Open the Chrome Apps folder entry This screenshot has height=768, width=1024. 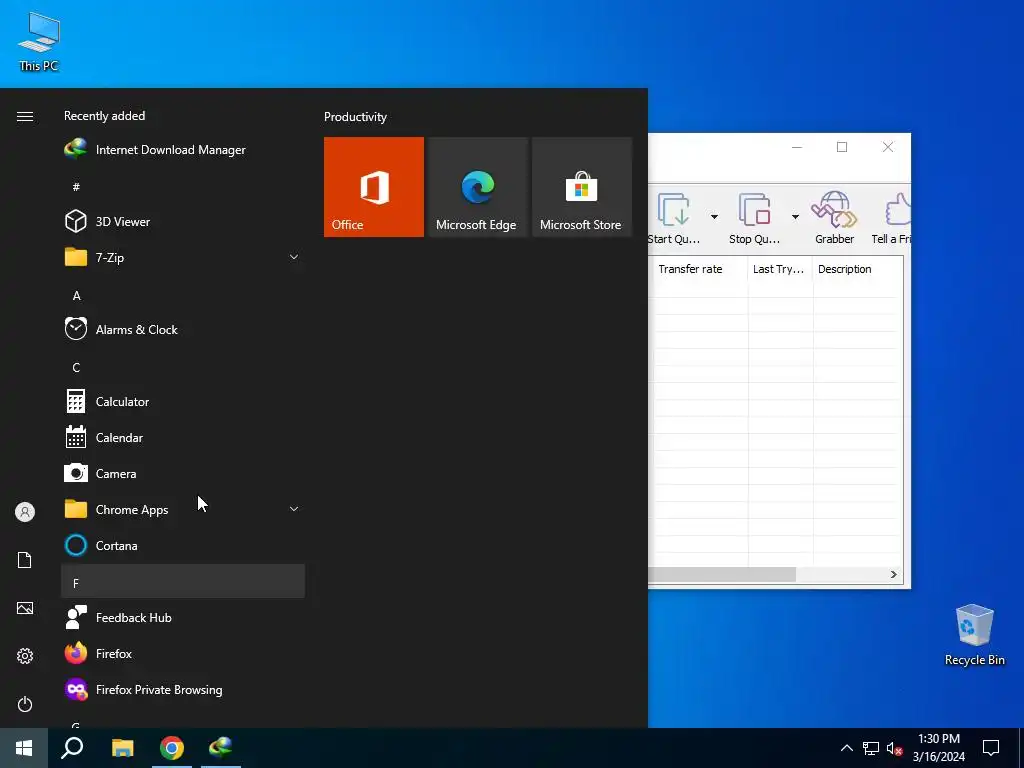click(183, 509)
